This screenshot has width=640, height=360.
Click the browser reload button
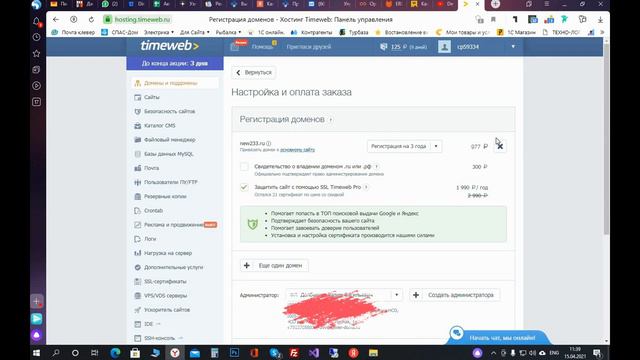pos(91,19)
